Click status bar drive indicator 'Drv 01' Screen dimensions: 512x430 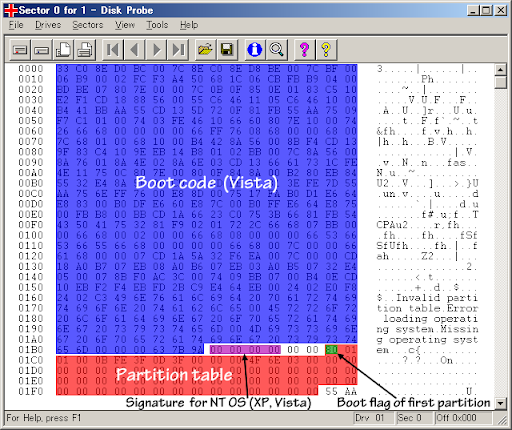(370, 418)
